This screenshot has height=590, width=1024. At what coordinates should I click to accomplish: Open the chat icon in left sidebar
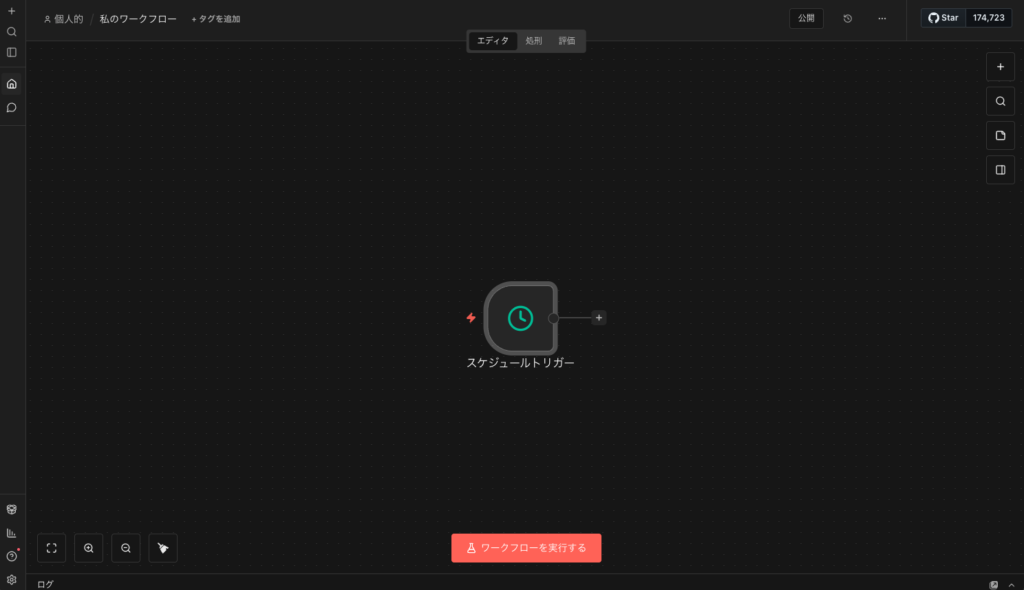12,107
